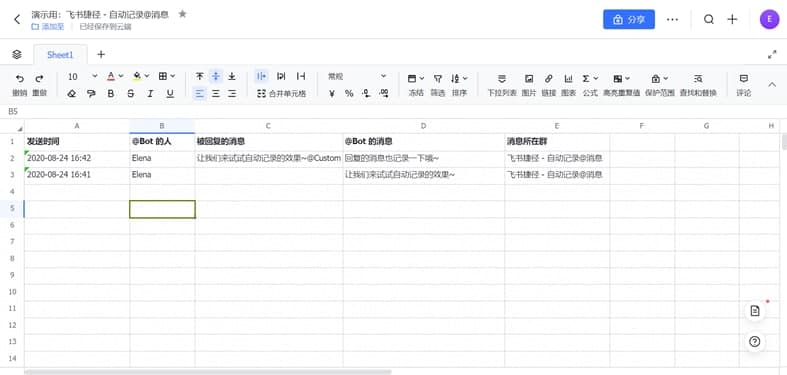Open the search magnifier in header

click(x=709, y=20)
